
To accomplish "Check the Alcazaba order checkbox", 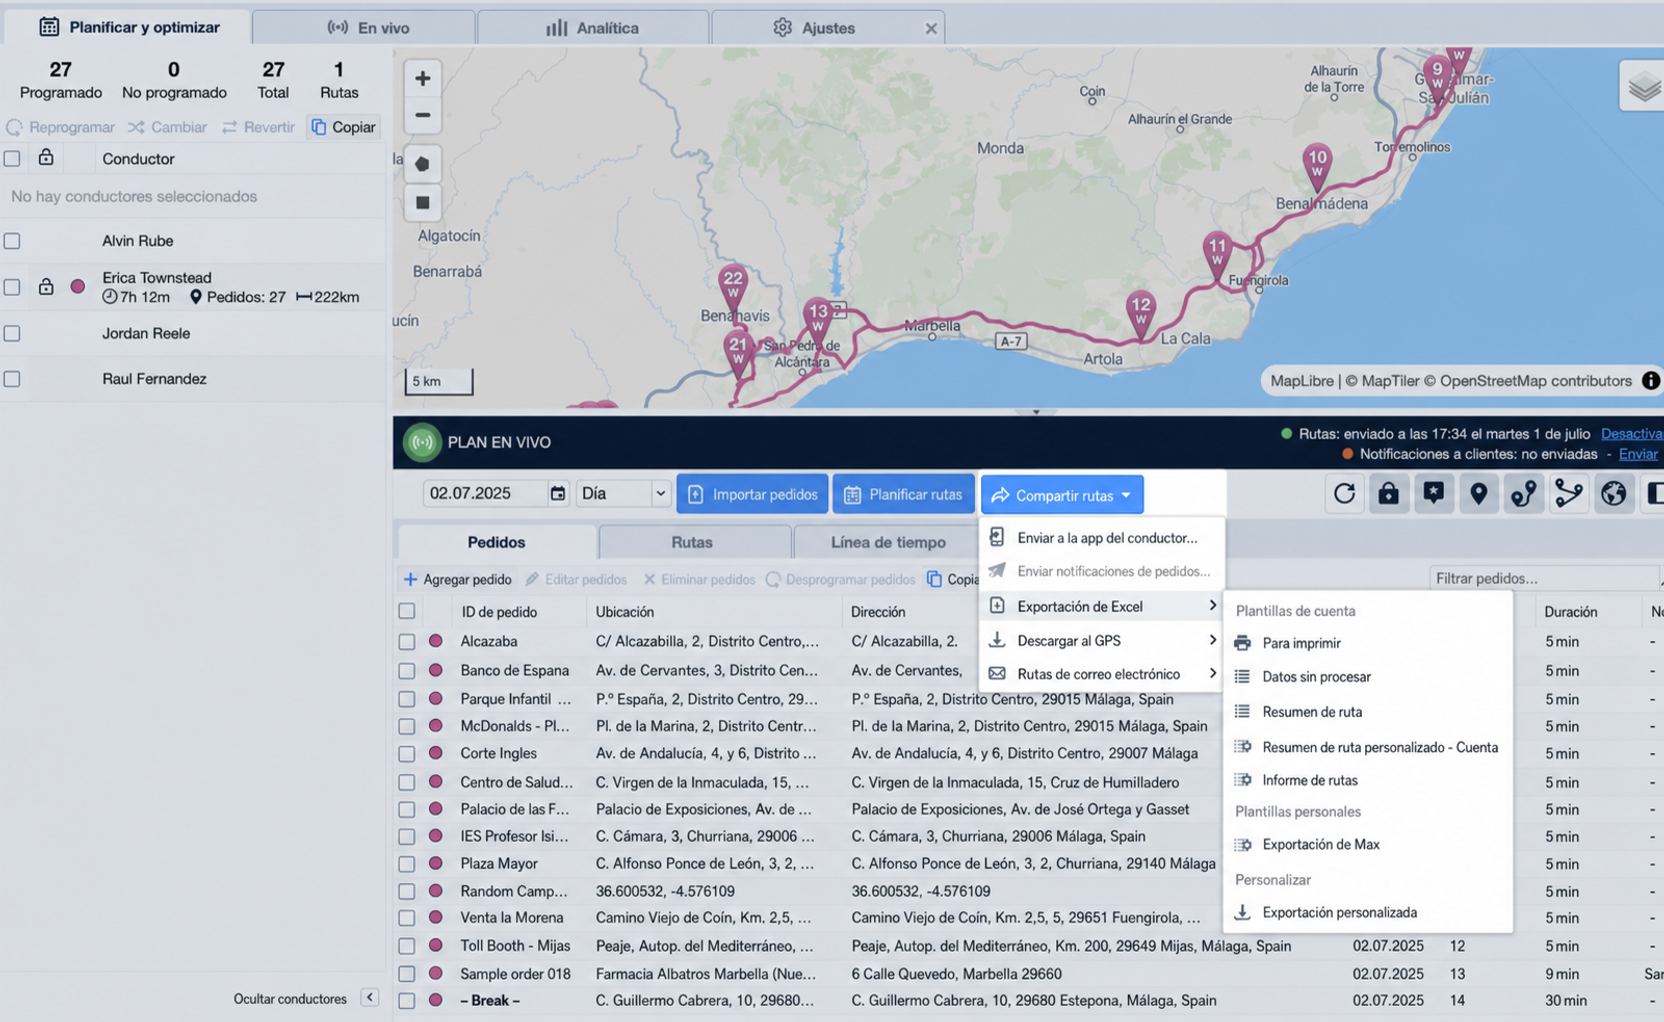I will [407, 641].
